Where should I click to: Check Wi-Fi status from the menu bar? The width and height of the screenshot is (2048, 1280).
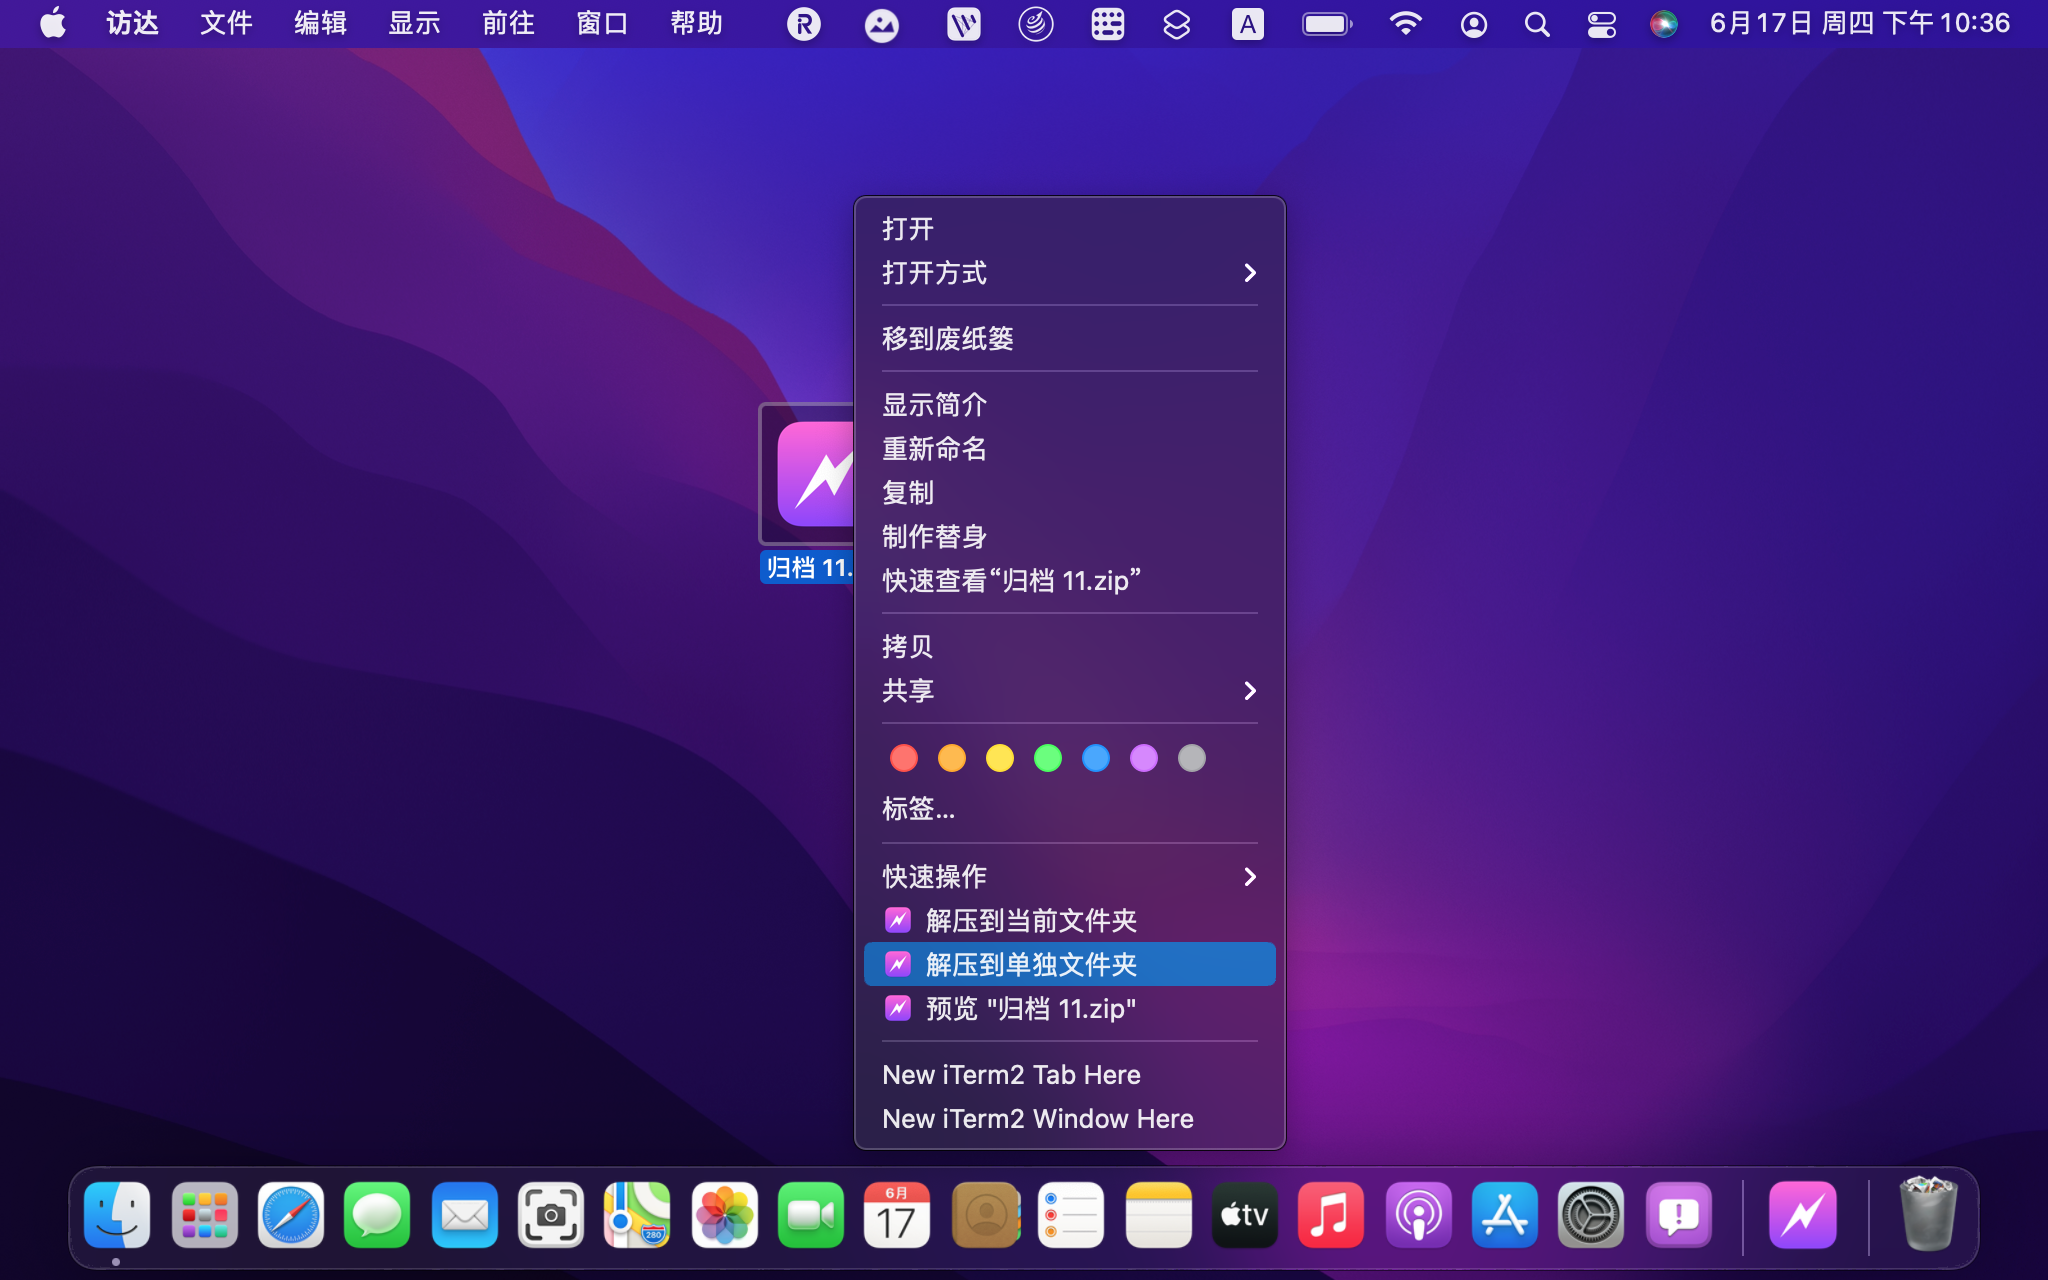[x=1405, y=23]
